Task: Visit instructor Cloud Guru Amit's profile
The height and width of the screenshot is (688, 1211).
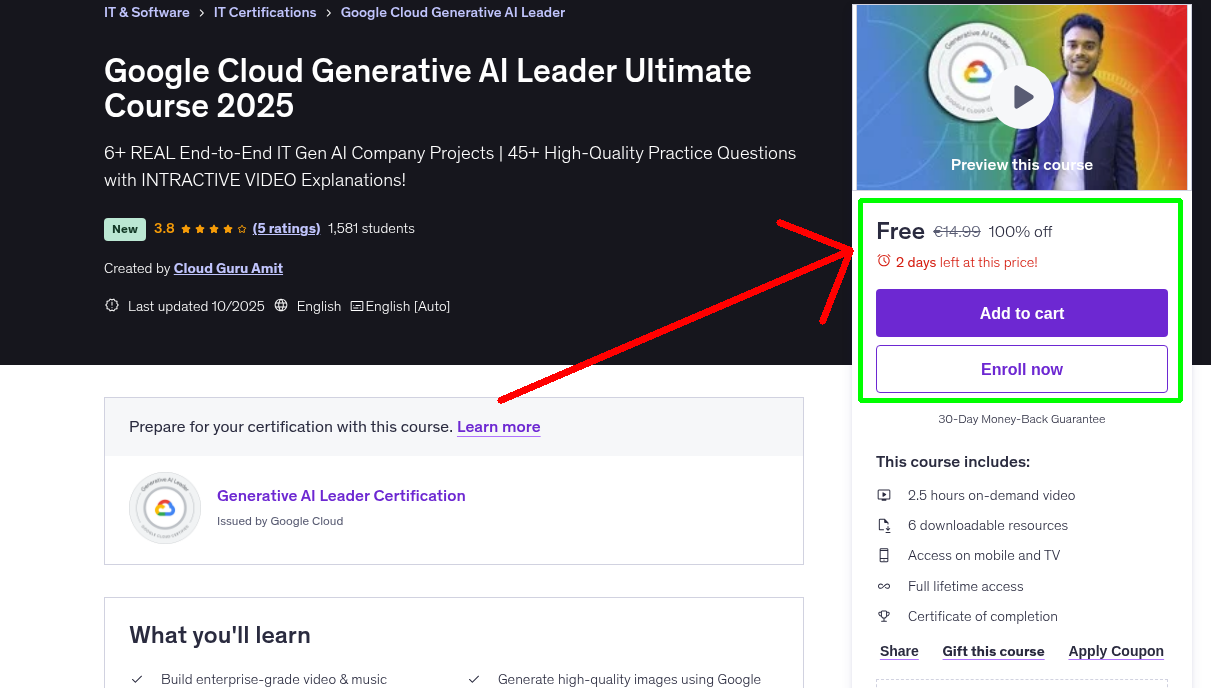Action: tap(228, 268)
